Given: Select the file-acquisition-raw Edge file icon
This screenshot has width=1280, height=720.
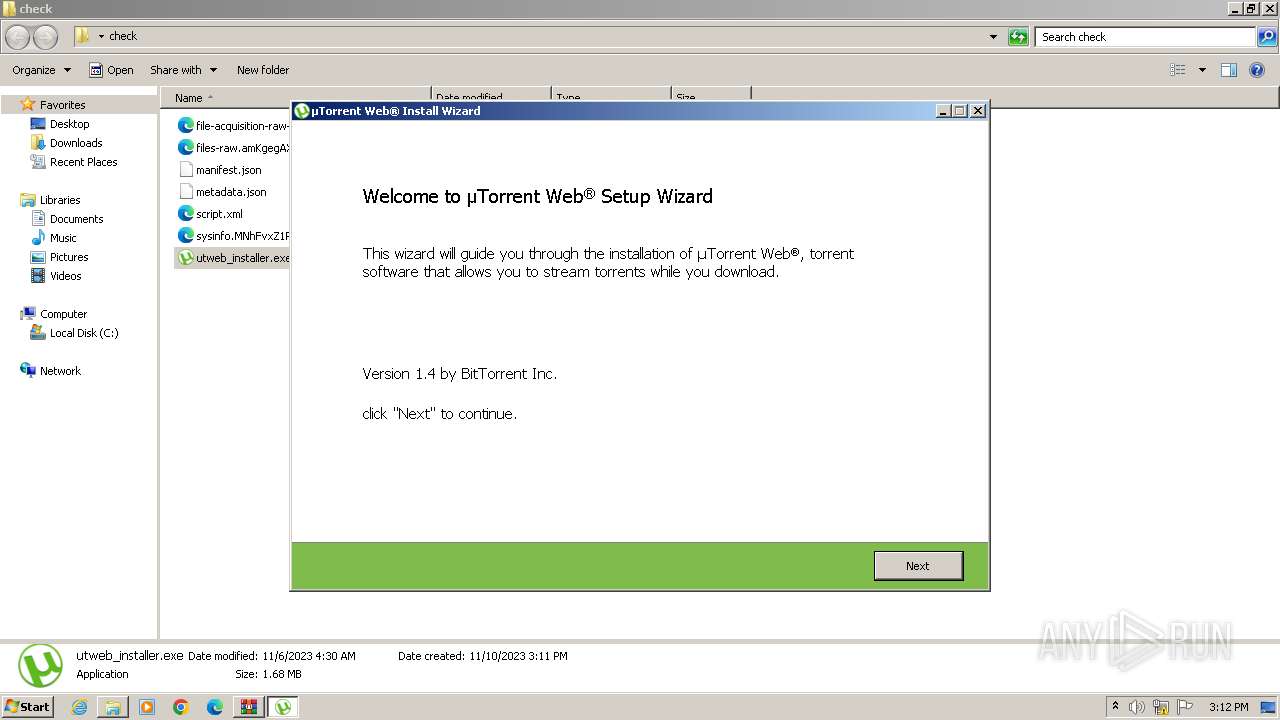Looking at the screenshot, I should click(x=186, y=126).
